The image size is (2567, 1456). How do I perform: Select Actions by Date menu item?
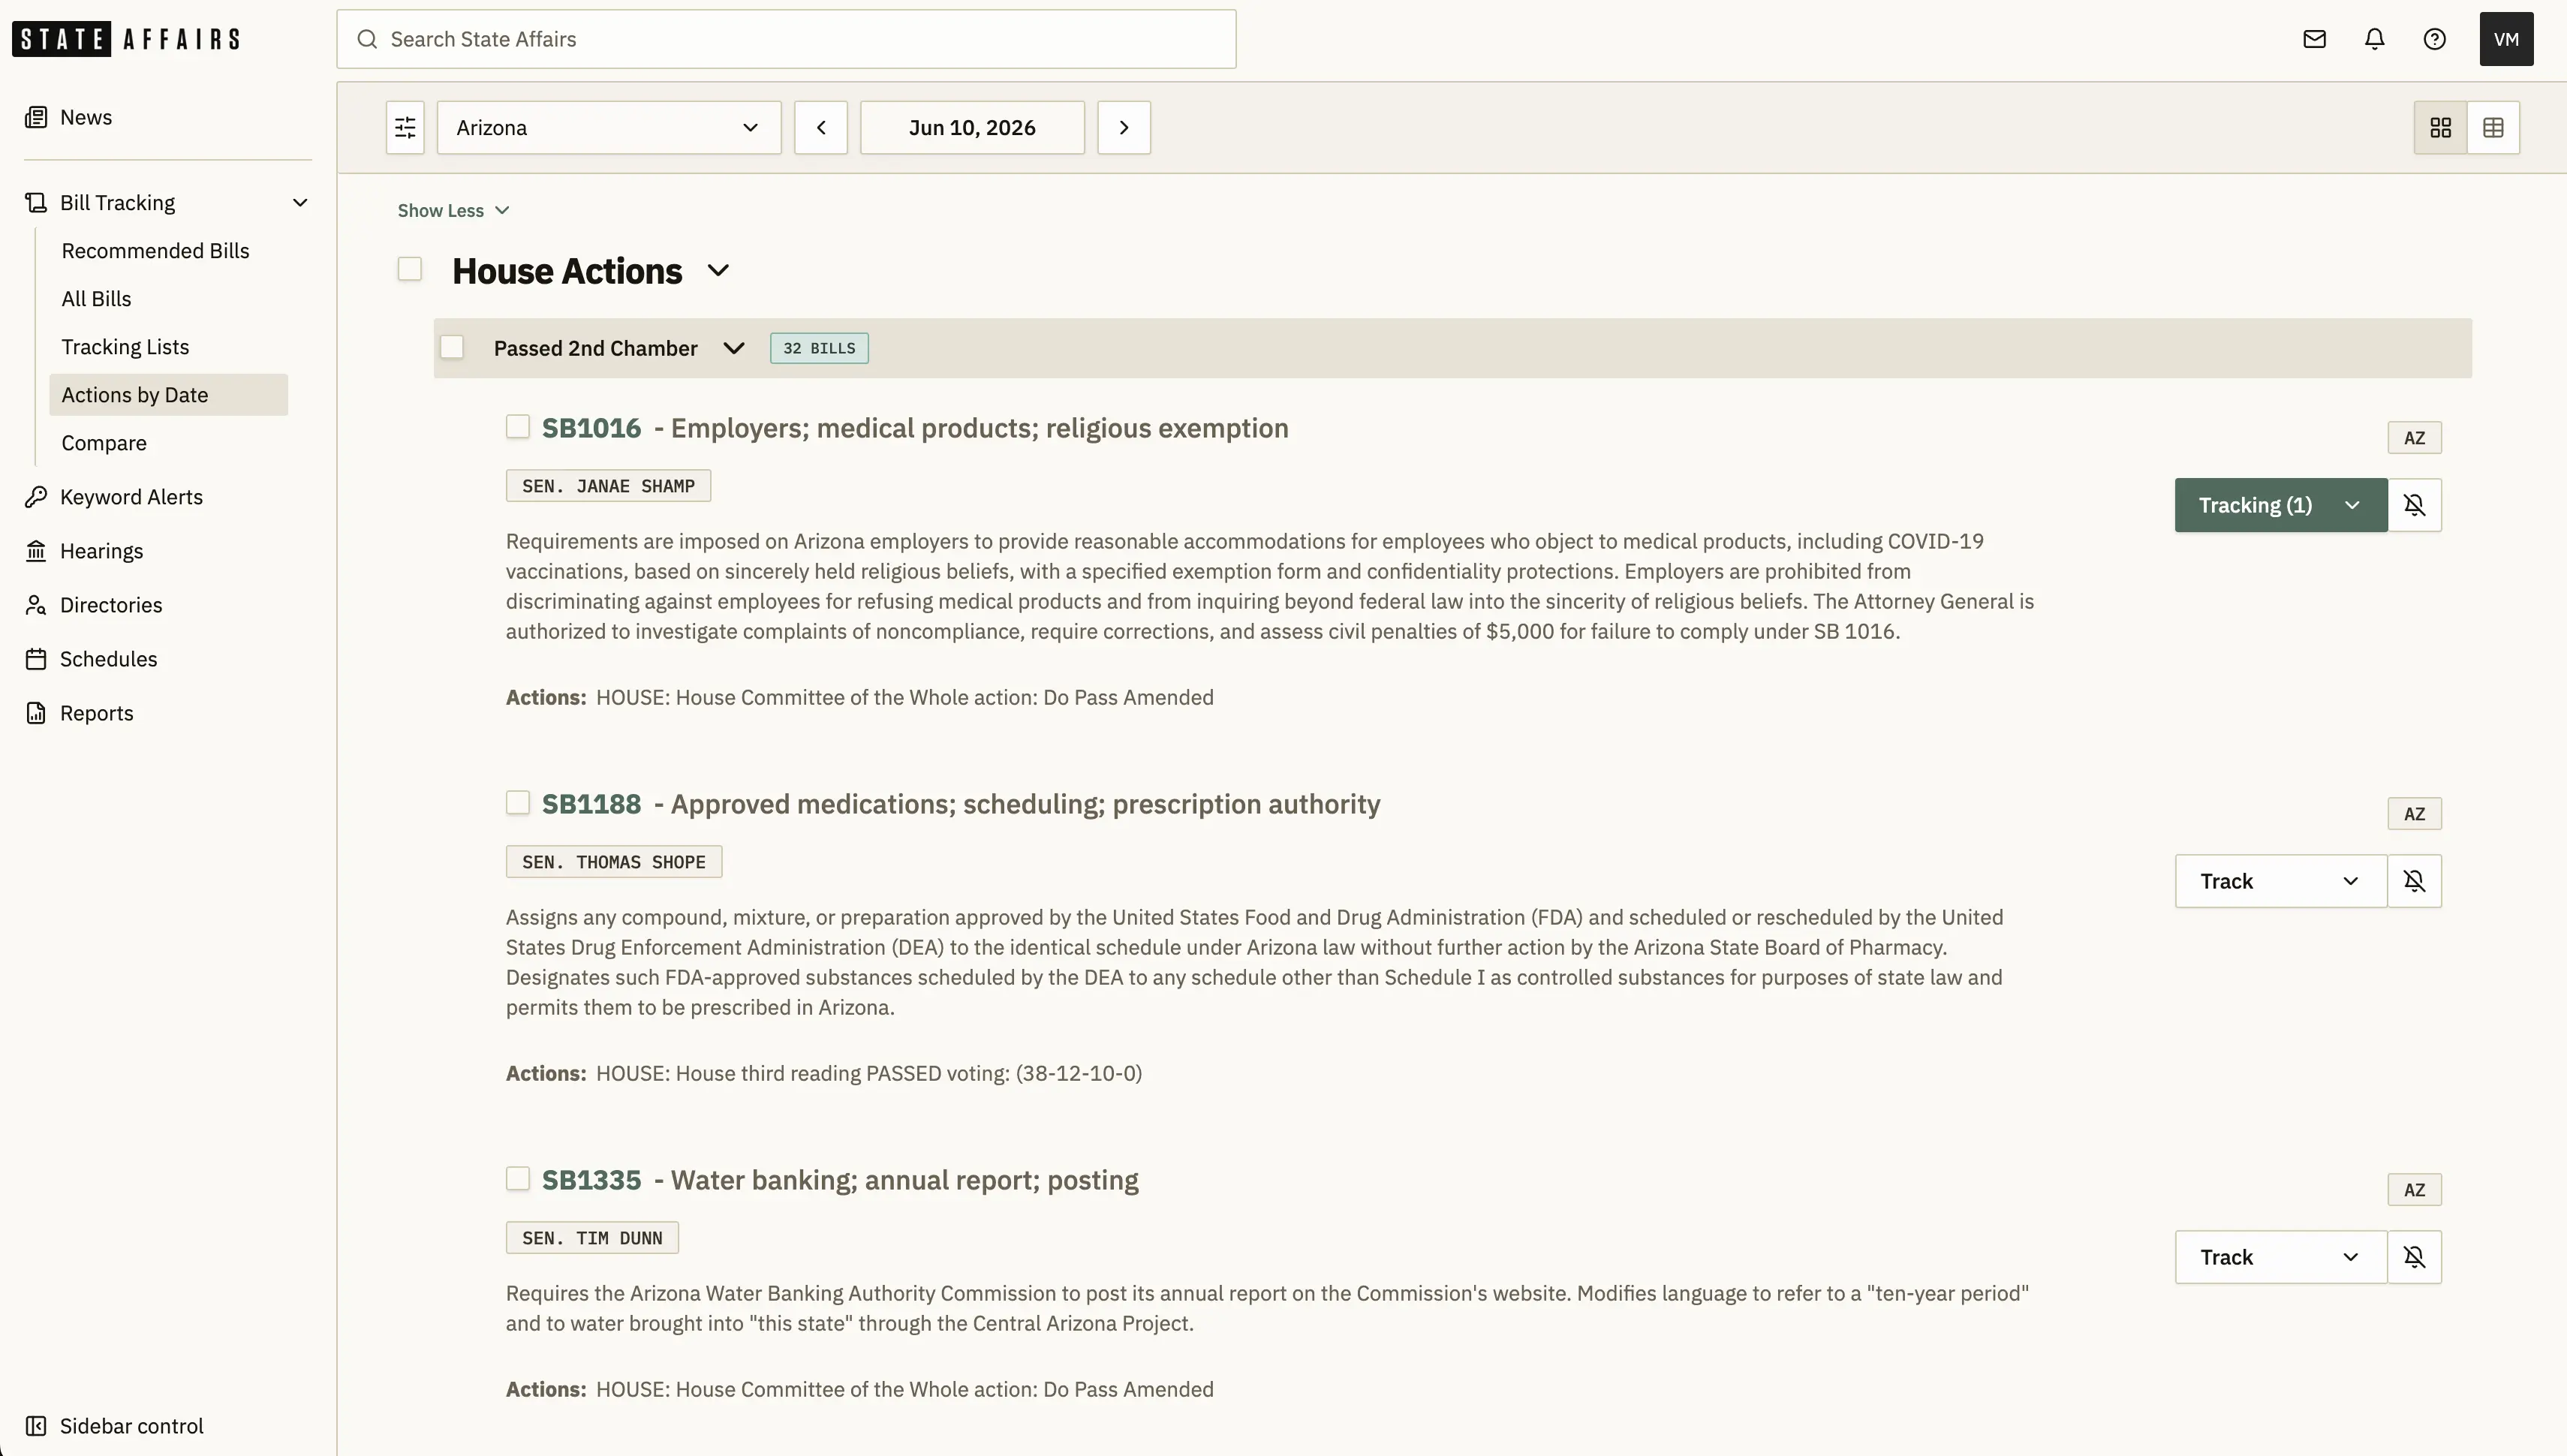click(168, 395)
